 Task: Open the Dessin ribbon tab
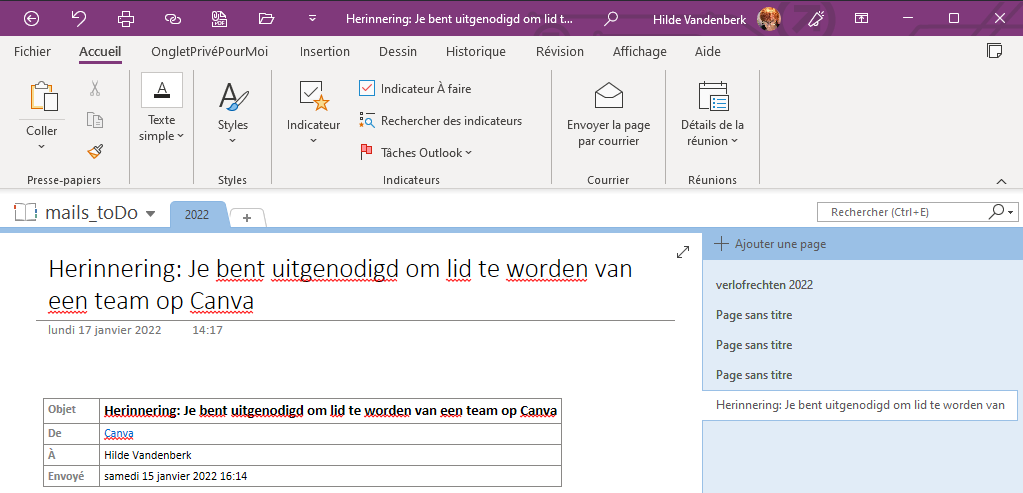(398, 52)
